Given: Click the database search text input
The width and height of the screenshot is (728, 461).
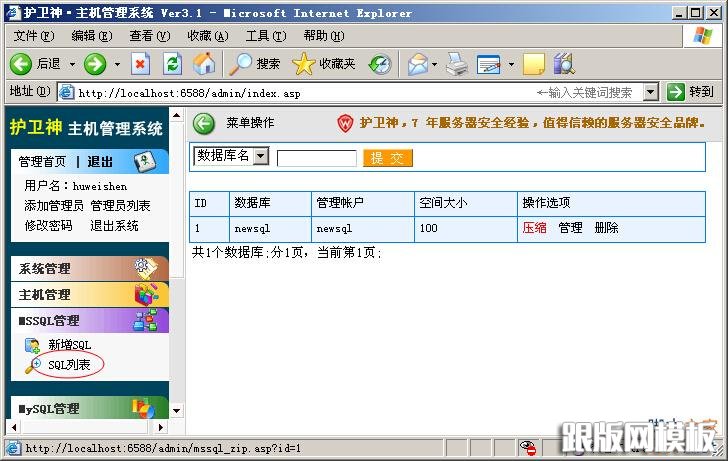Looking at the screenshot, I should click(x=317, y=158).
